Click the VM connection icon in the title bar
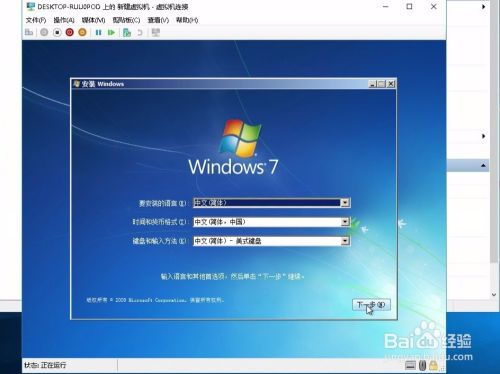The width and height of the screenshot is (500, 374). pyautogui.click(x=31, y=7)
